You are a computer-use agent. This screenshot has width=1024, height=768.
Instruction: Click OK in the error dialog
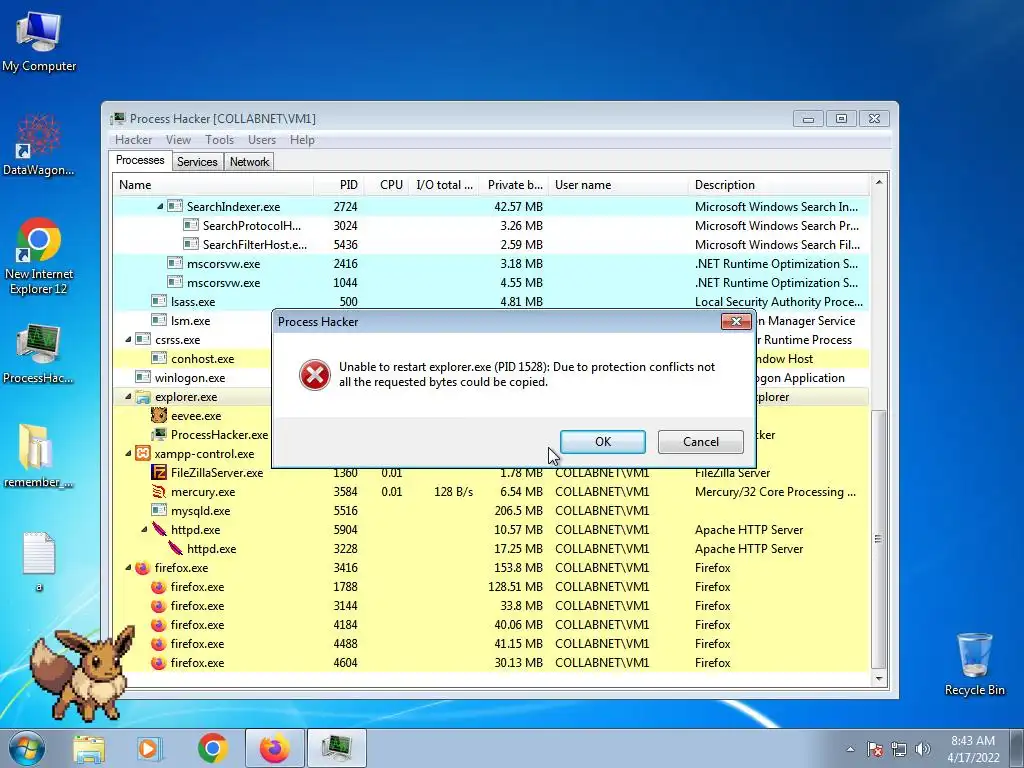coord(603,441)
